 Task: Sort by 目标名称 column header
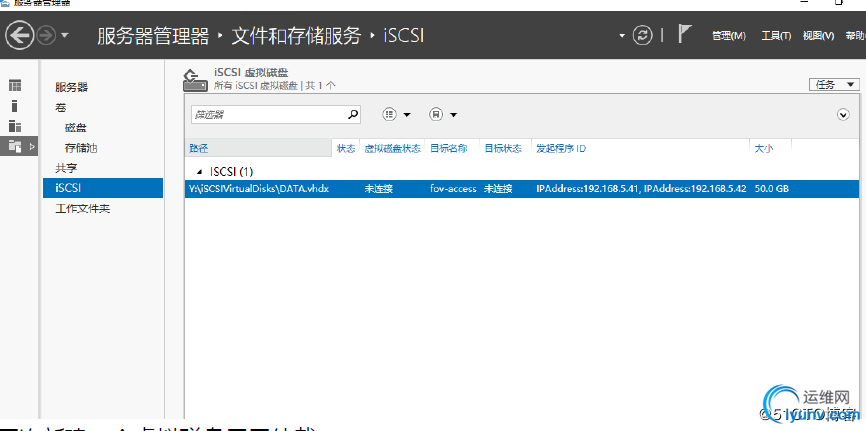[448, 148]
